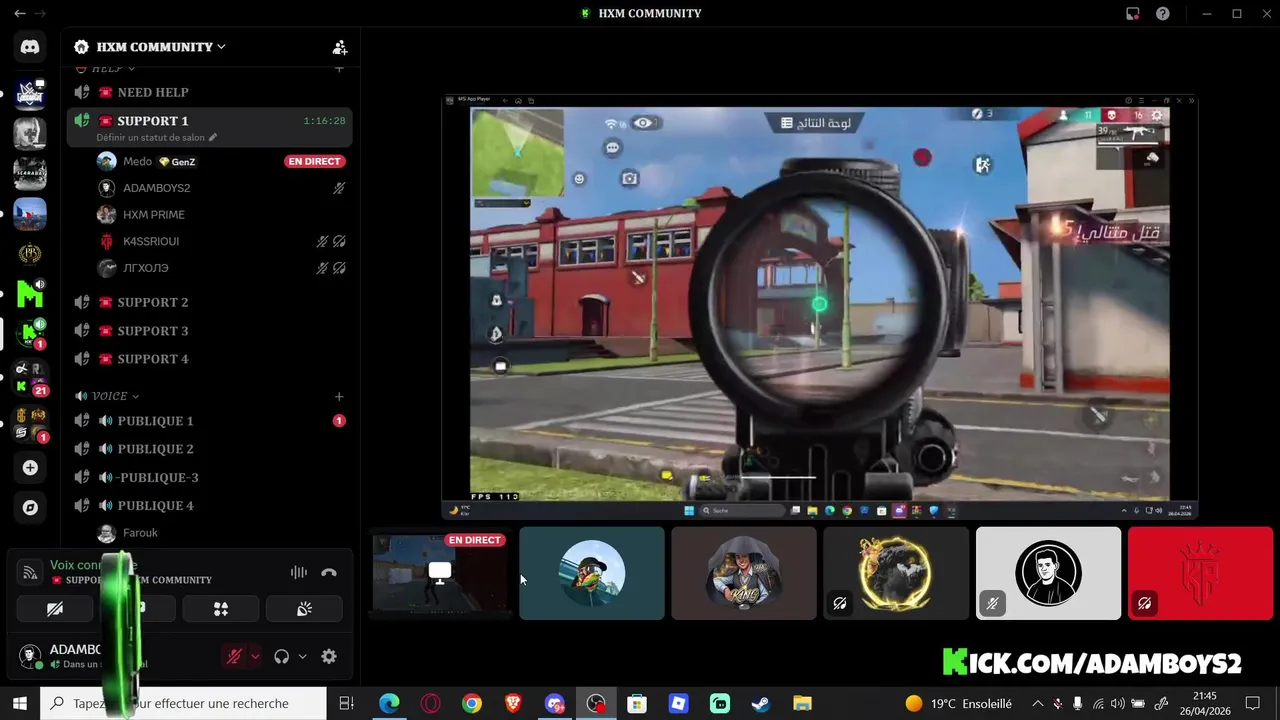Open Medo user in channel list

220,161
